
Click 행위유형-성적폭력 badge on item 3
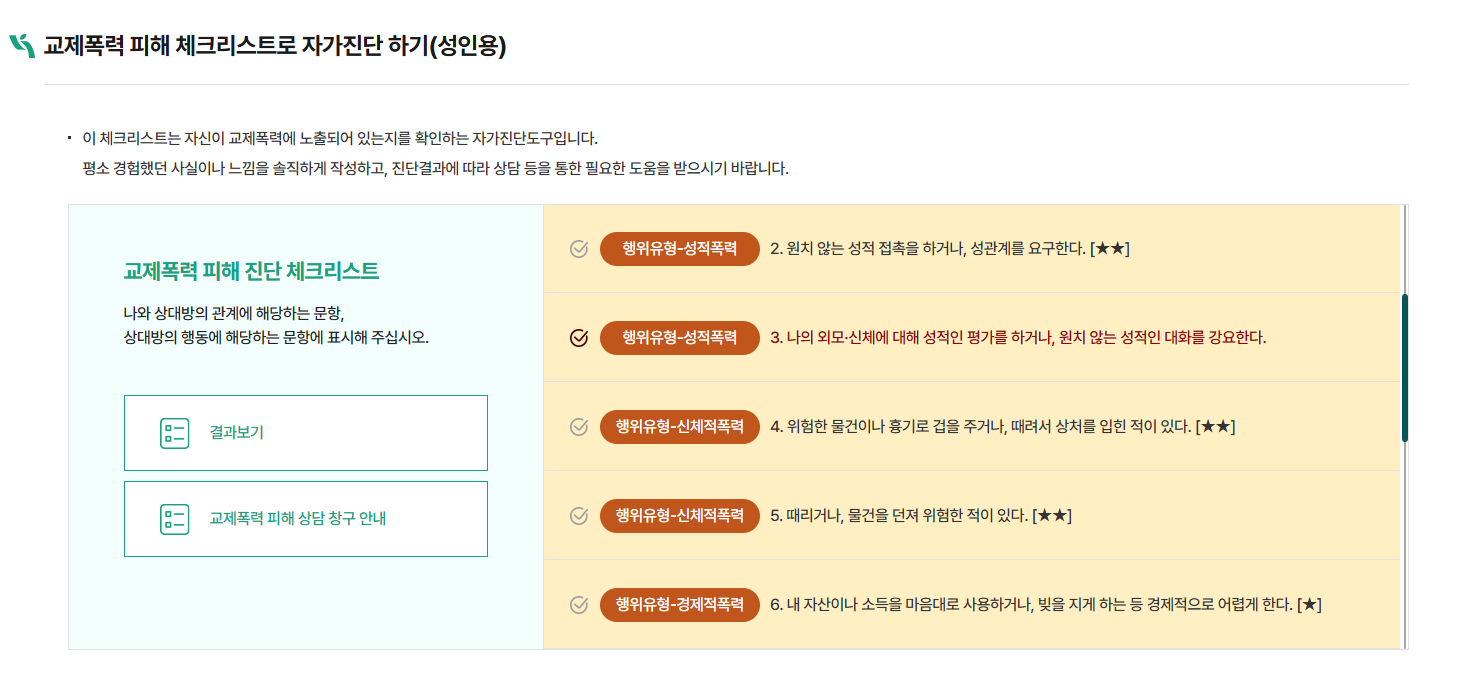pos(680,338)
